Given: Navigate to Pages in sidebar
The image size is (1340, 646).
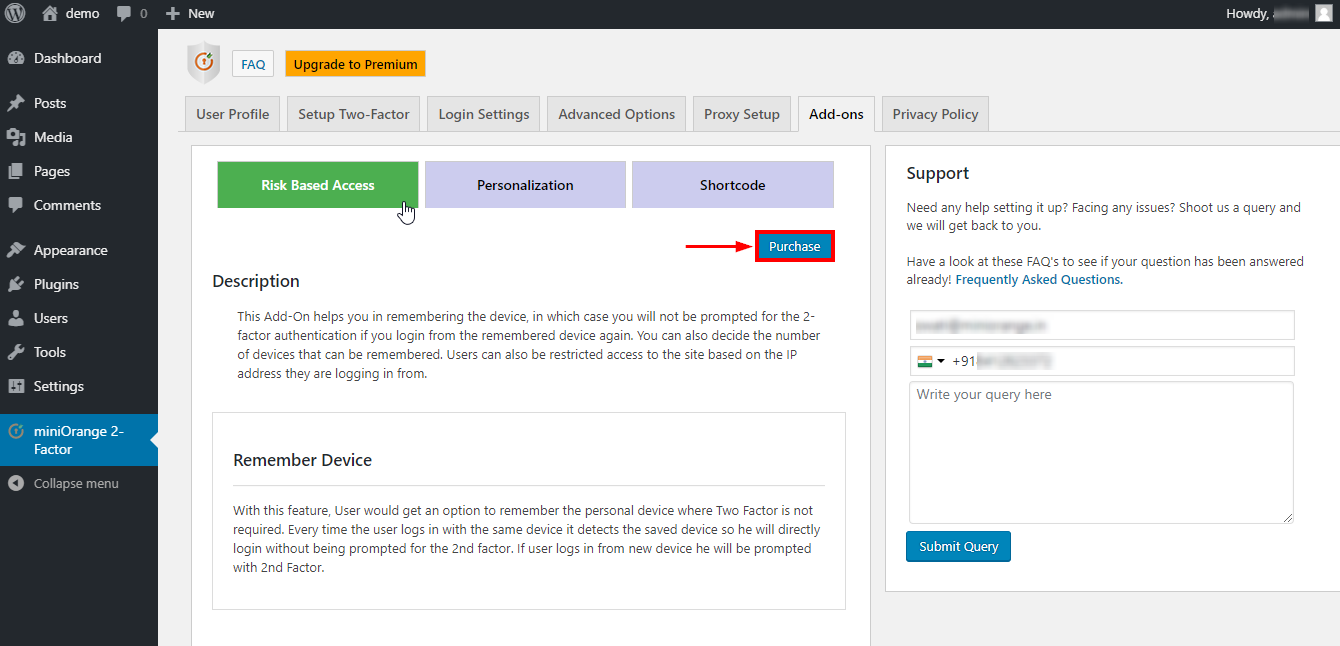Looking at the screenshot, I should (79, 171).
